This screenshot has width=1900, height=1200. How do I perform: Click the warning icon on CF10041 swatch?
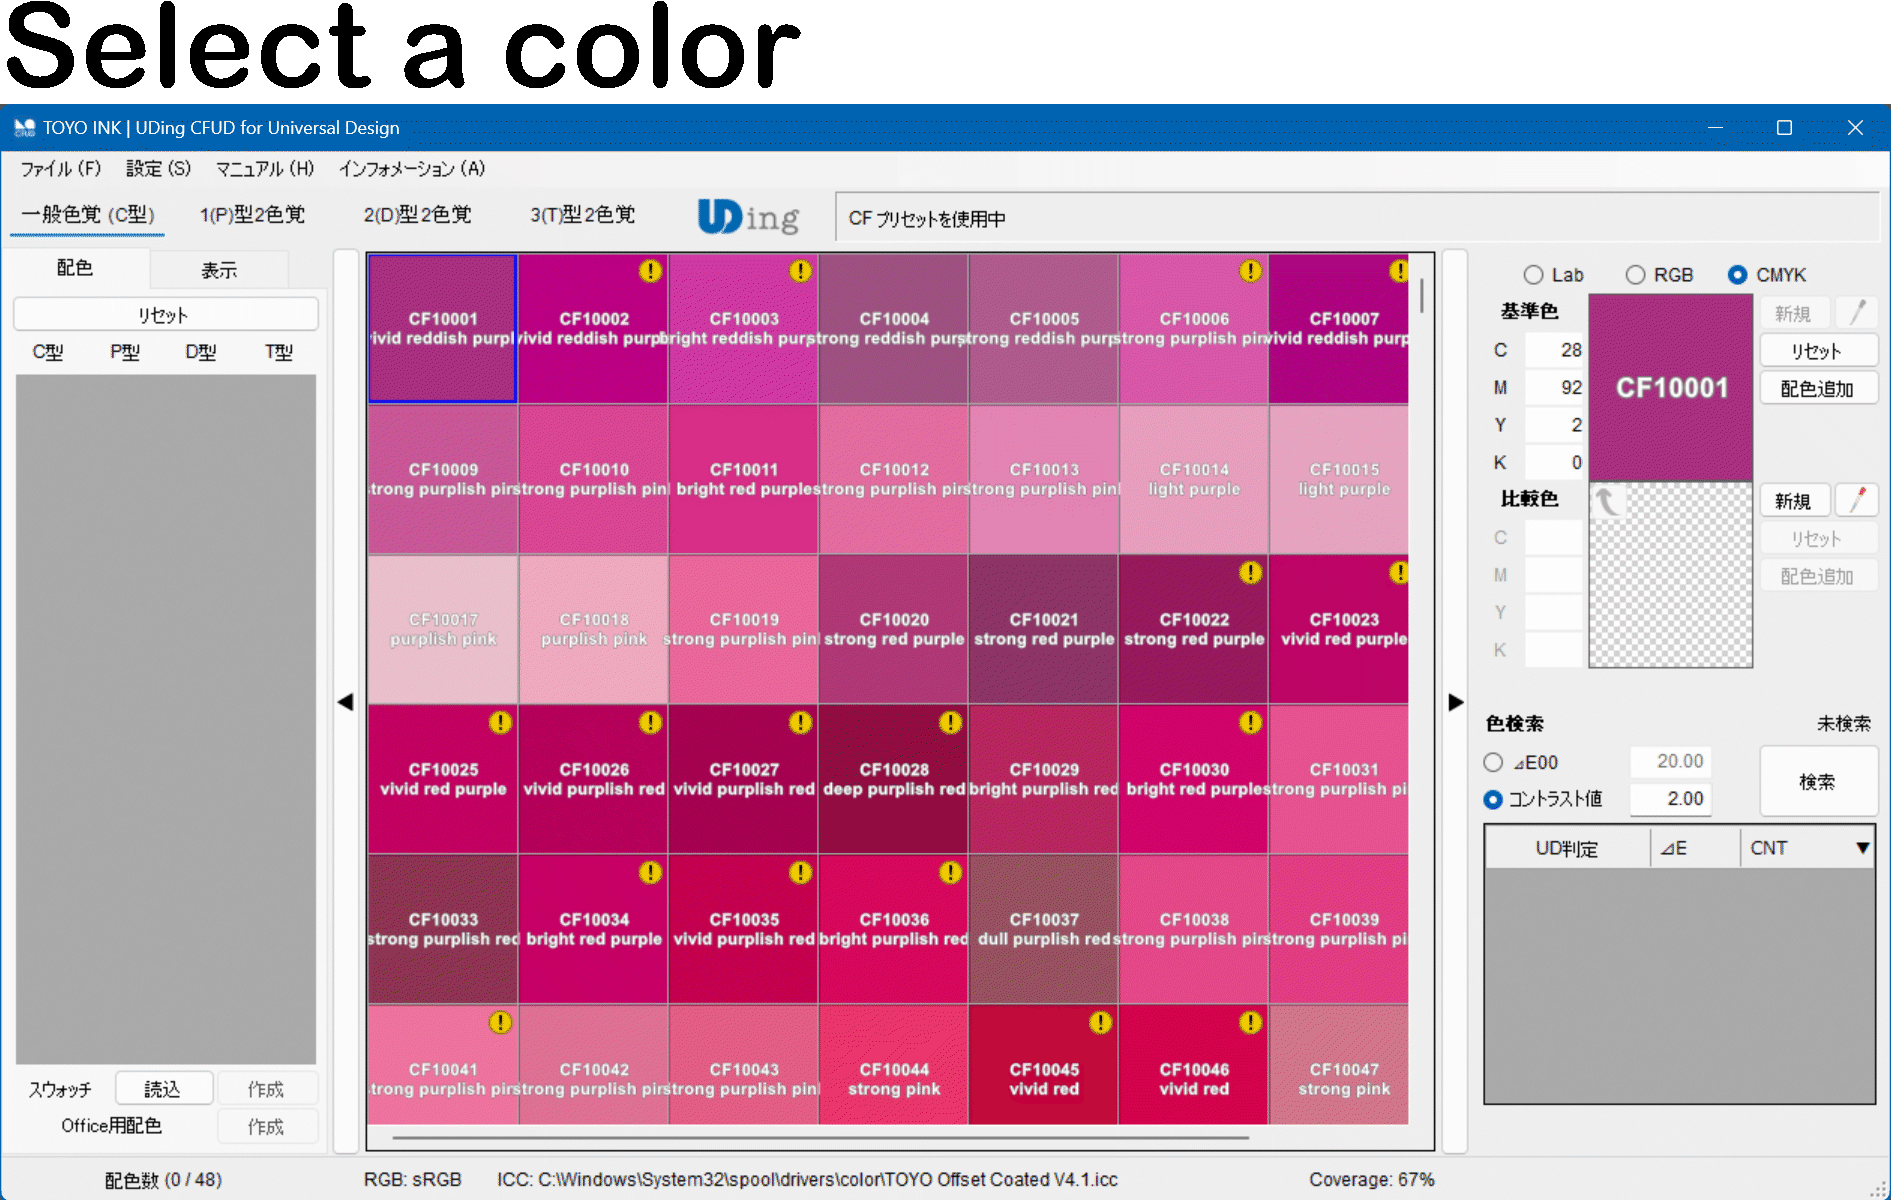[x=500, y=1022]
